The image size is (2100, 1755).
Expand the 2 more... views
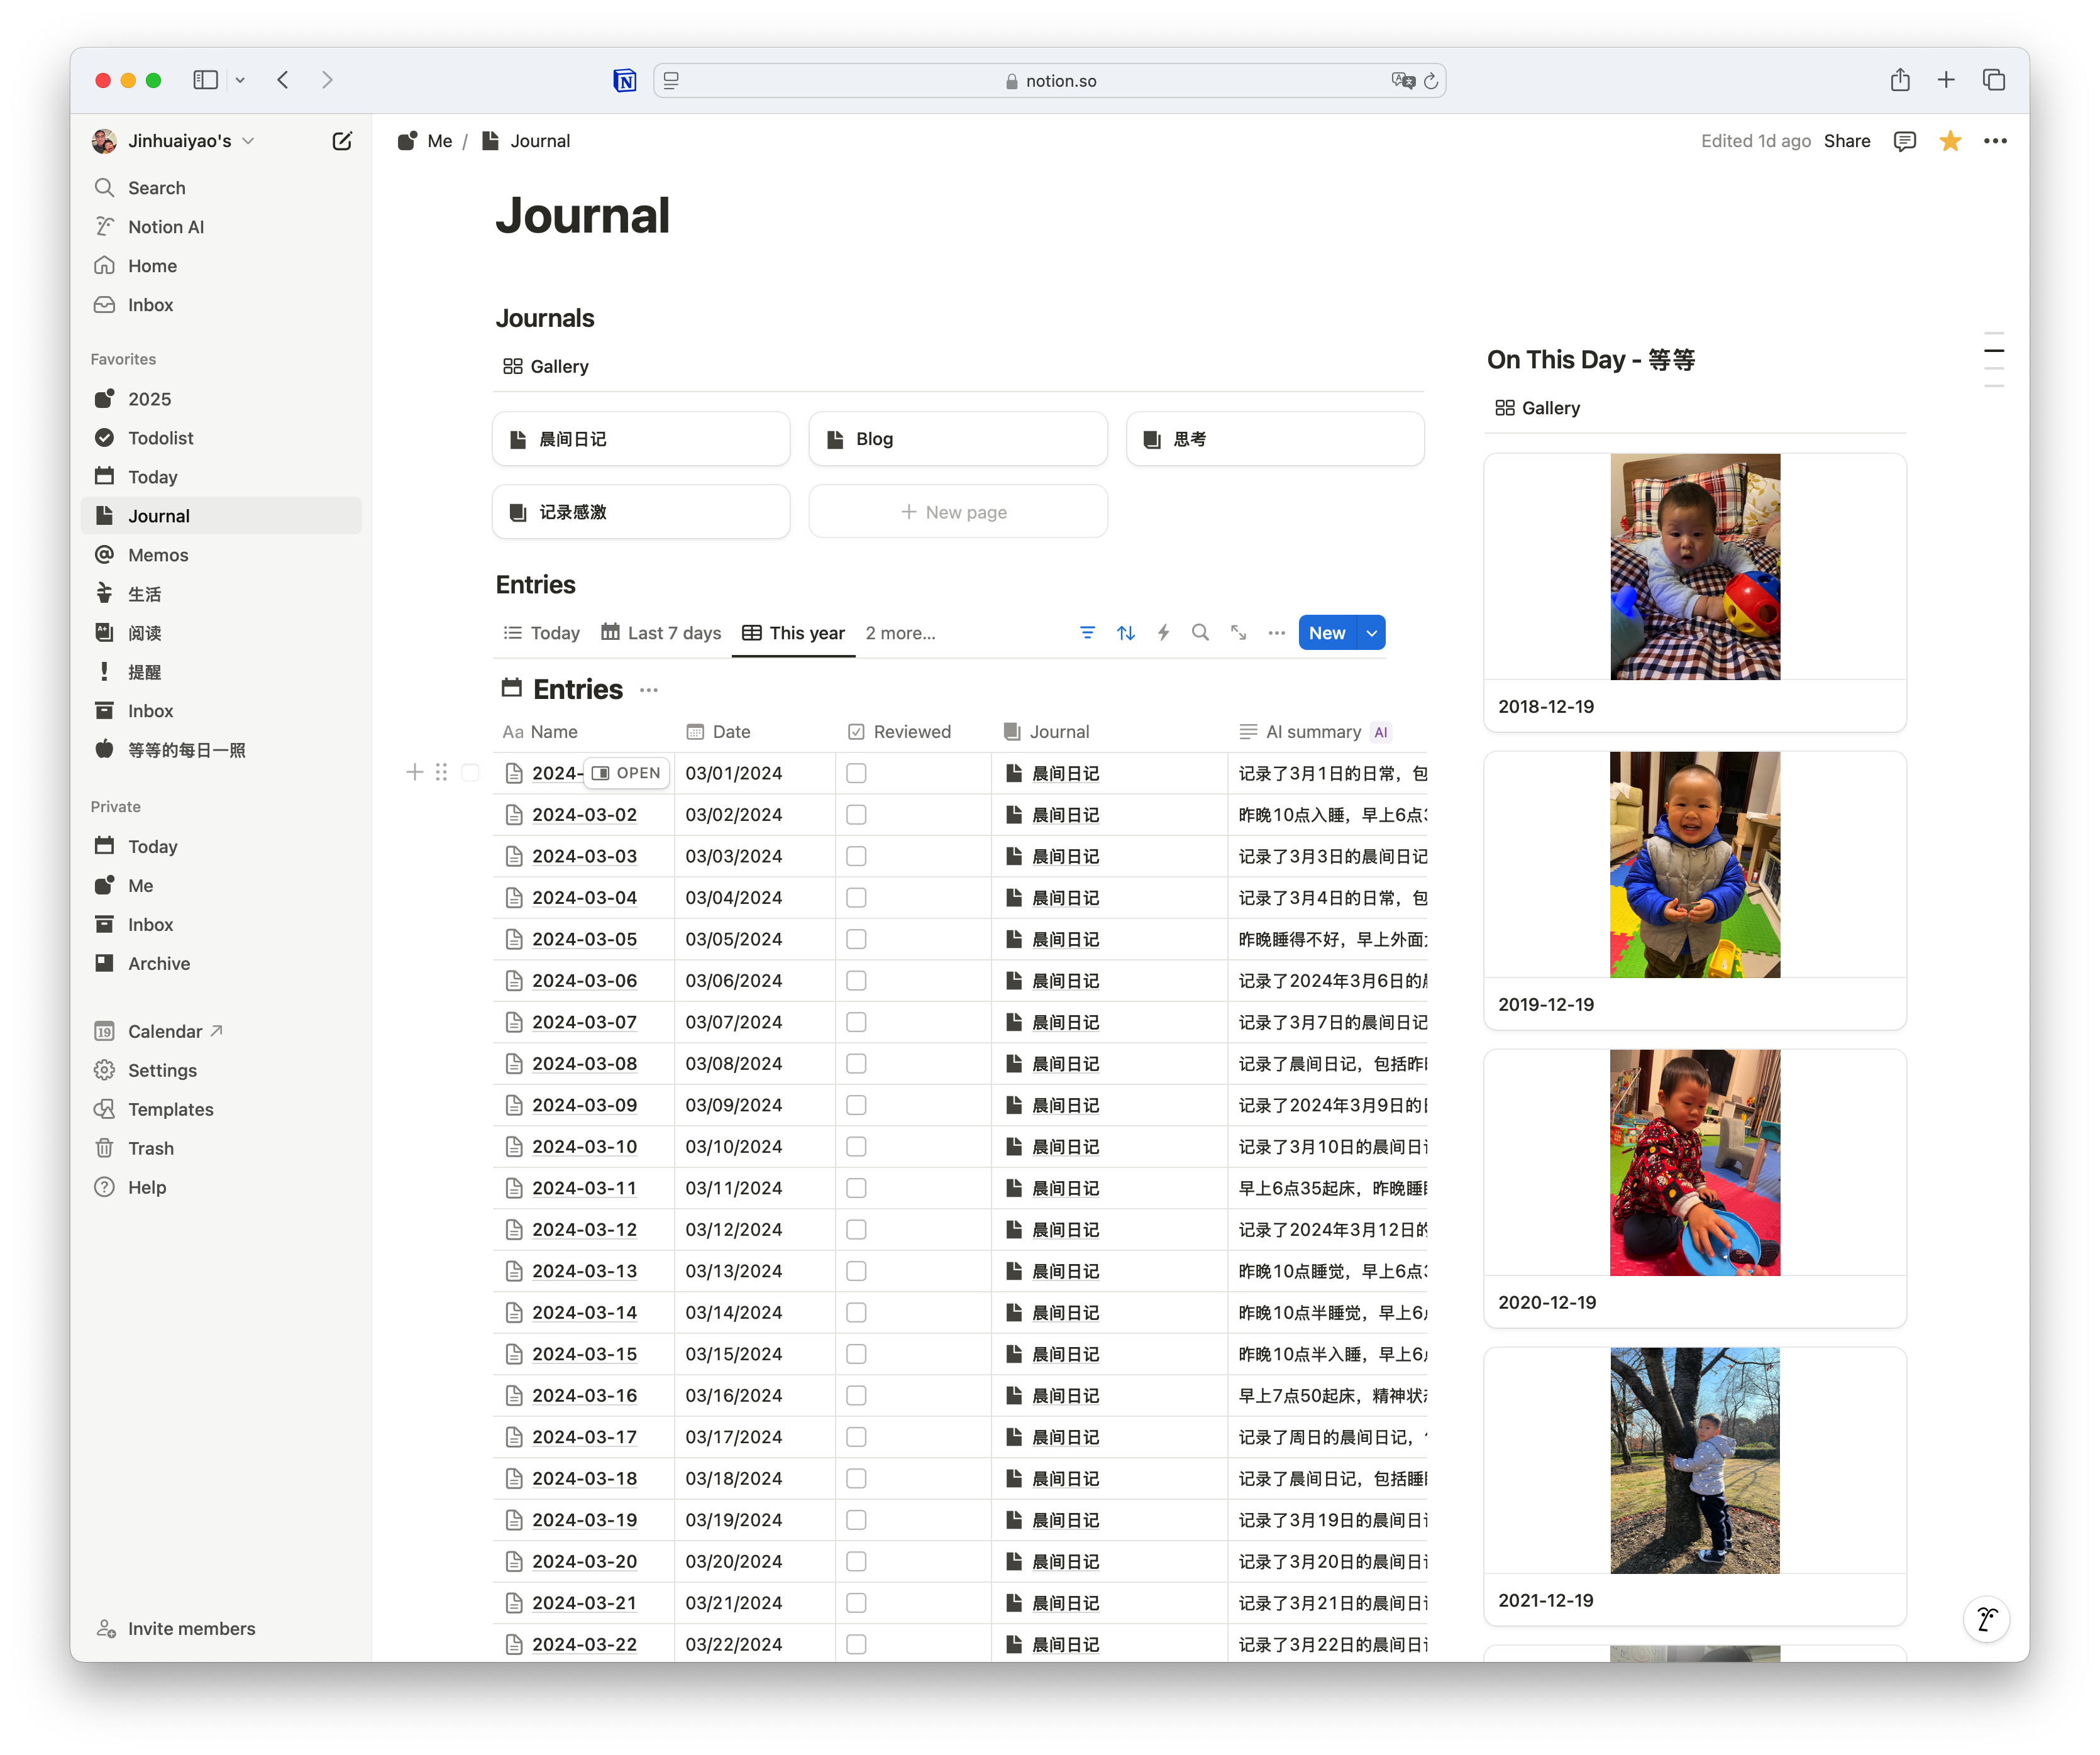click(x=901, y=633)
